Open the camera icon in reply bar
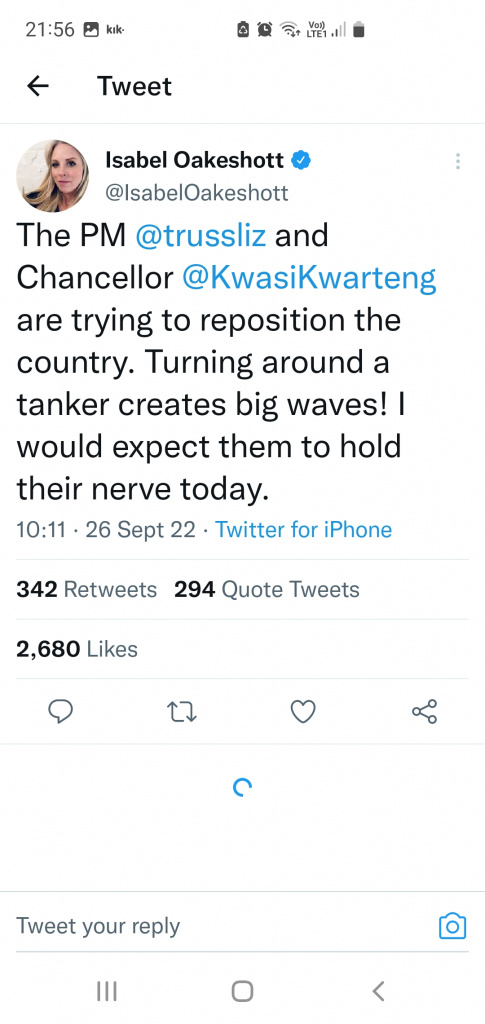The width and height of the screenshot is (485, 1024). 452,925
